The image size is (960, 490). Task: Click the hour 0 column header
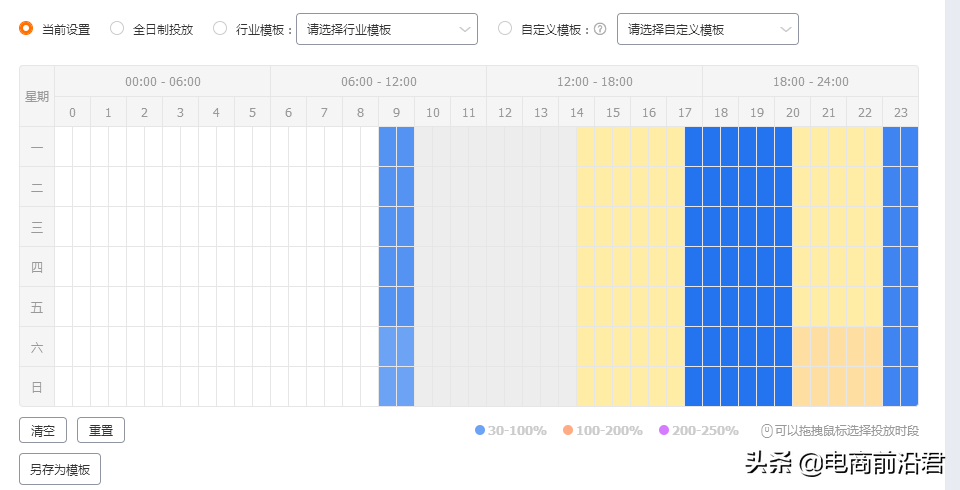[x=73, y=112]
